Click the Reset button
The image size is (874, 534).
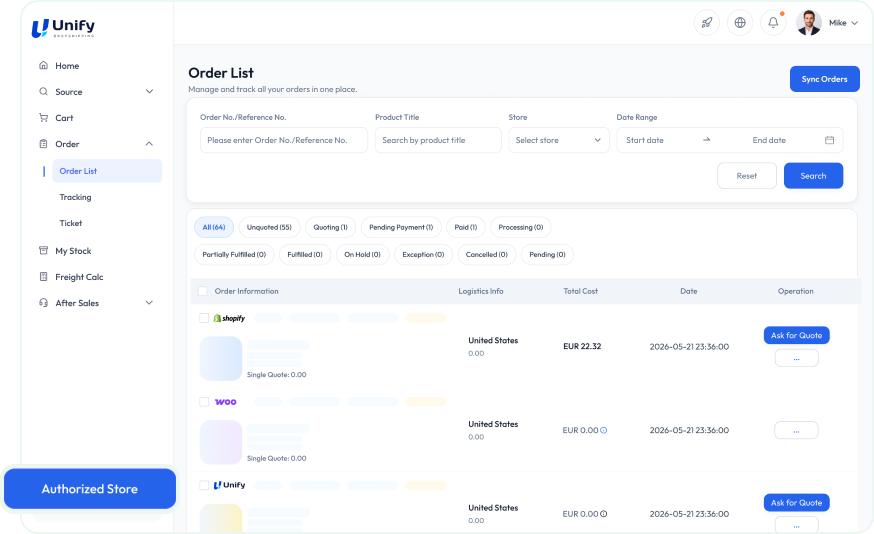(747, 176)
